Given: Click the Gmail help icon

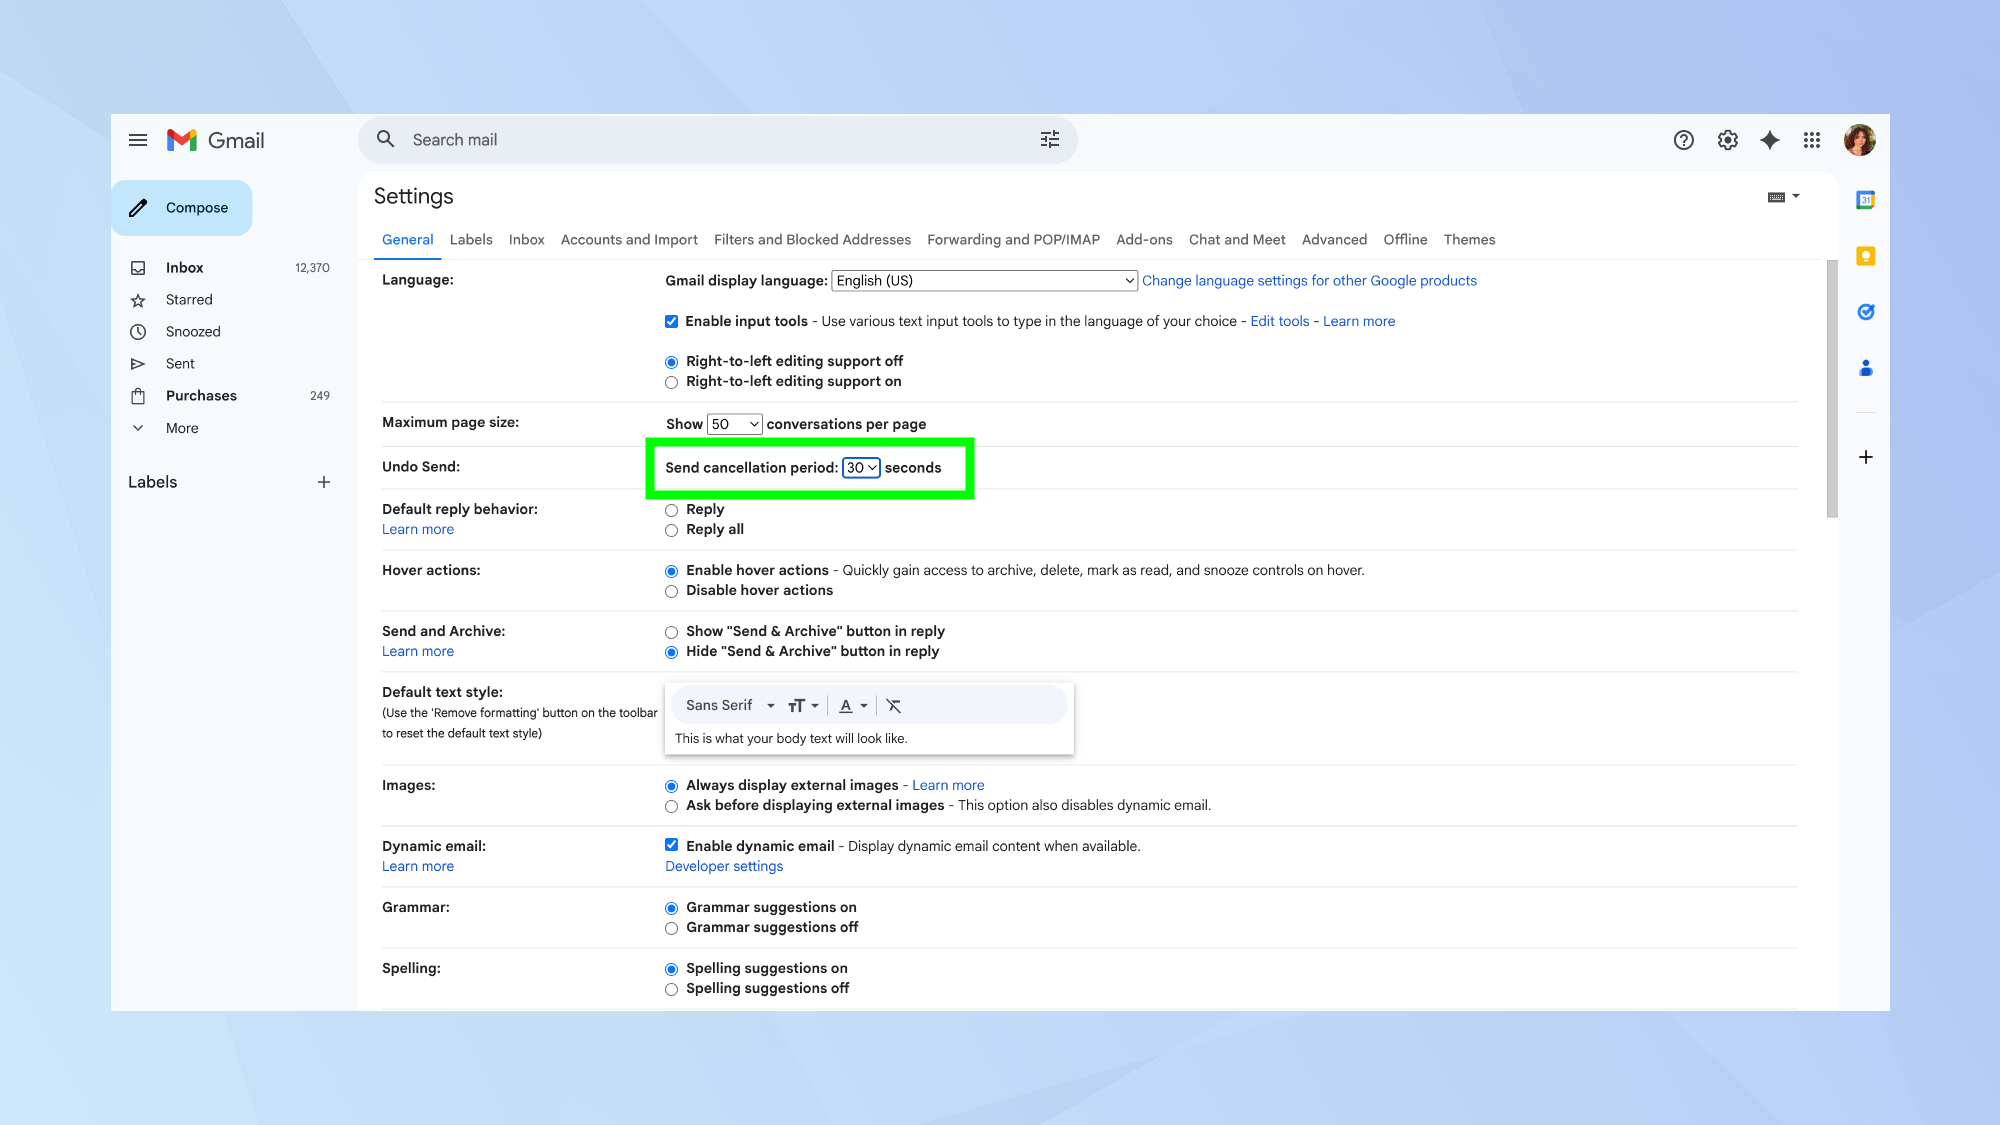Looking at the screenshot, I should point(1683,140).
